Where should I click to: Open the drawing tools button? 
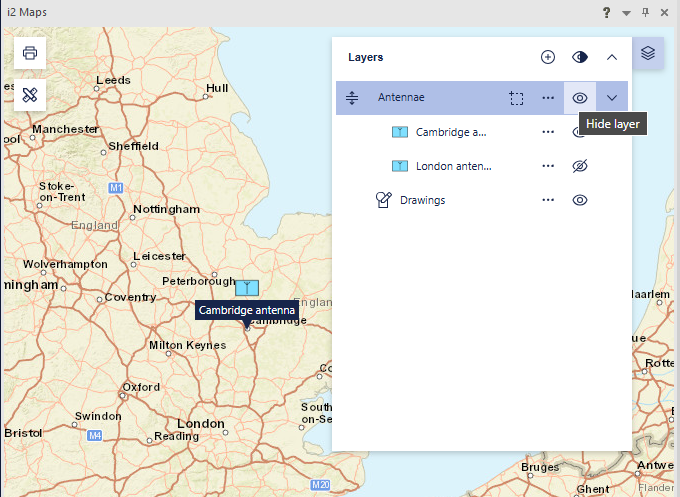(30, 95)
